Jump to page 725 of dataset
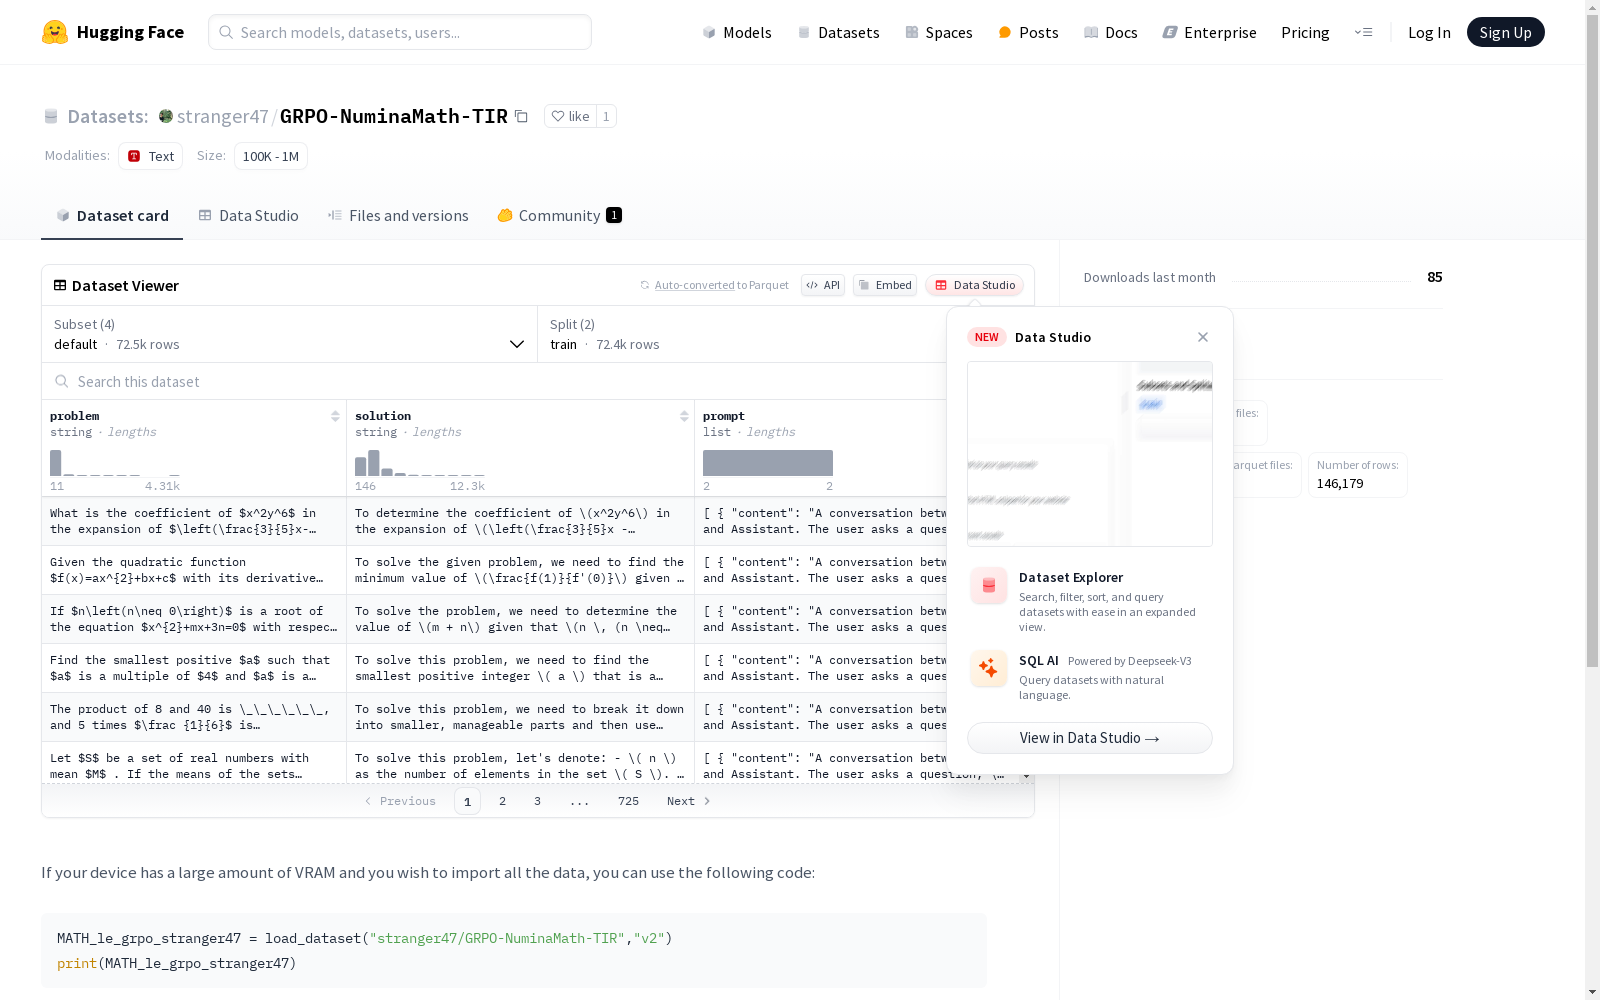The width and height of the screenshot is (1600, 1000). [x=628, y=801]
